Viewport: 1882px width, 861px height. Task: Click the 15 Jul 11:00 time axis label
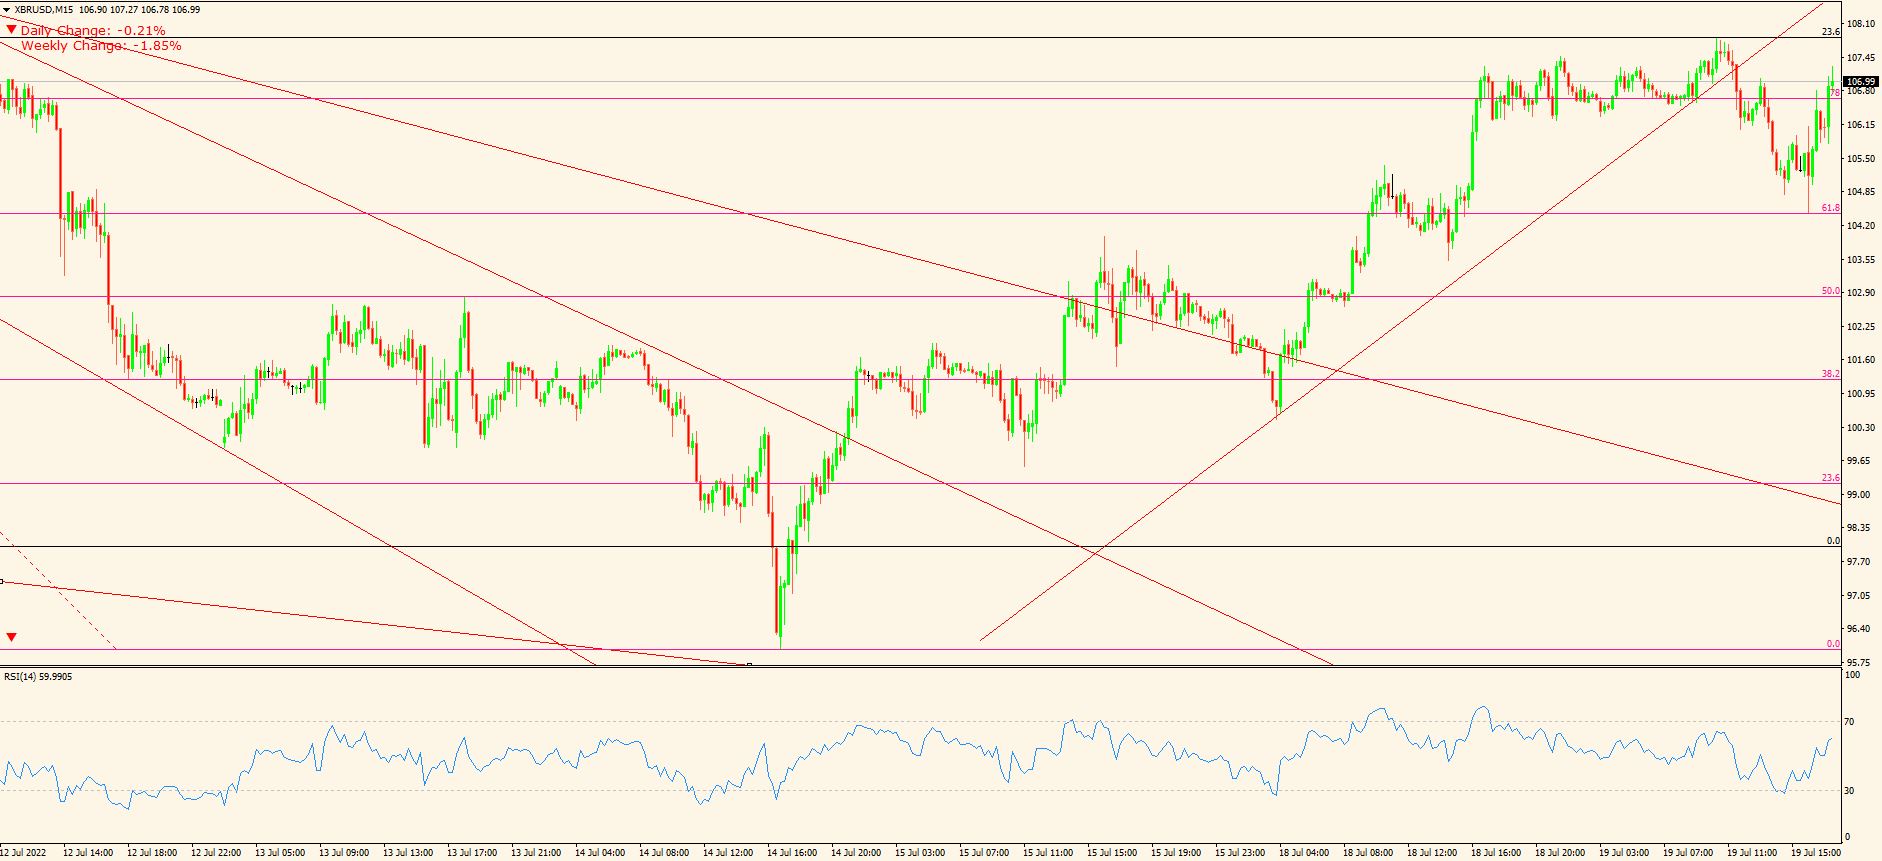coord(1048,853)
